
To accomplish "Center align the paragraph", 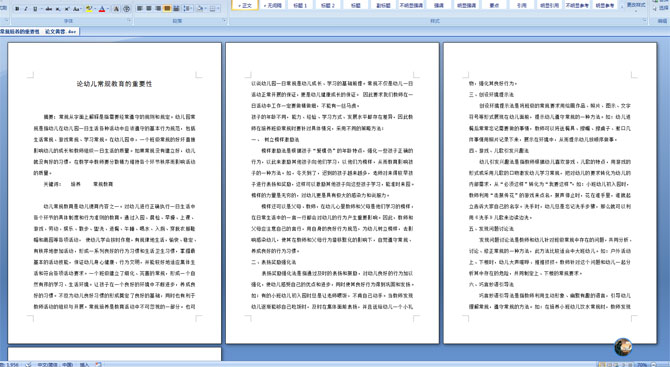I will tap(149, 9).
